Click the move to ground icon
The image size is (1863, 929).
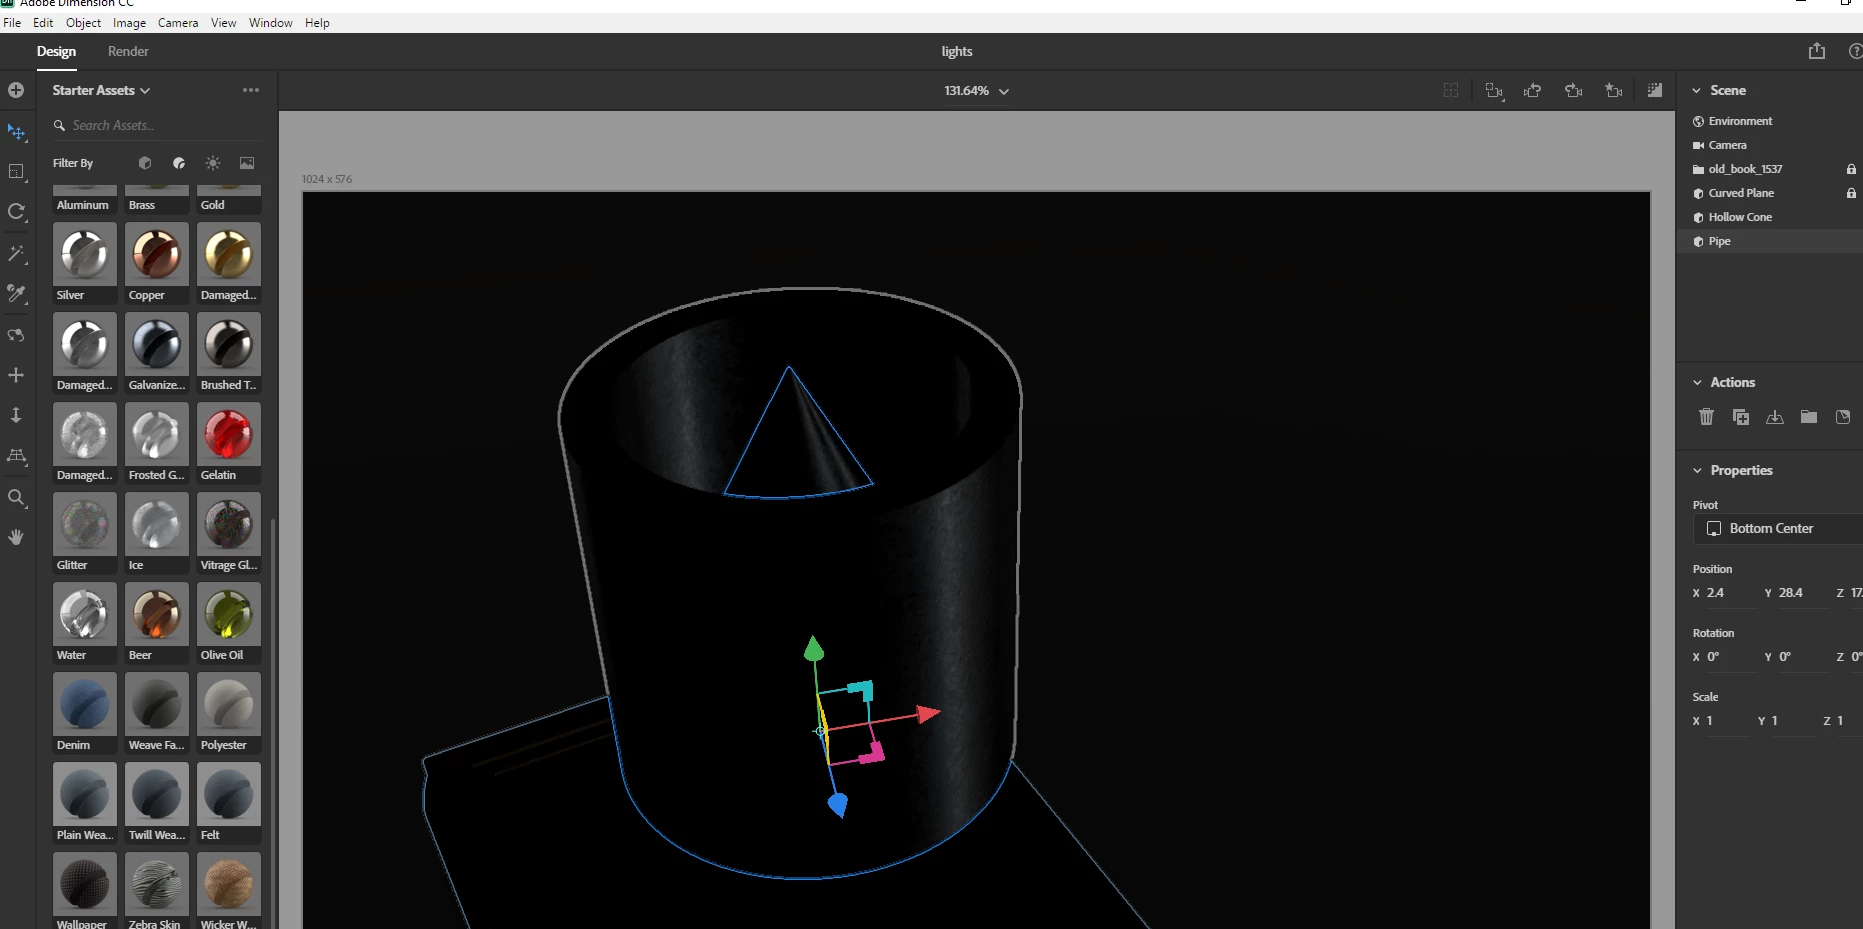pyautogui.click(x=1775, y=417)
